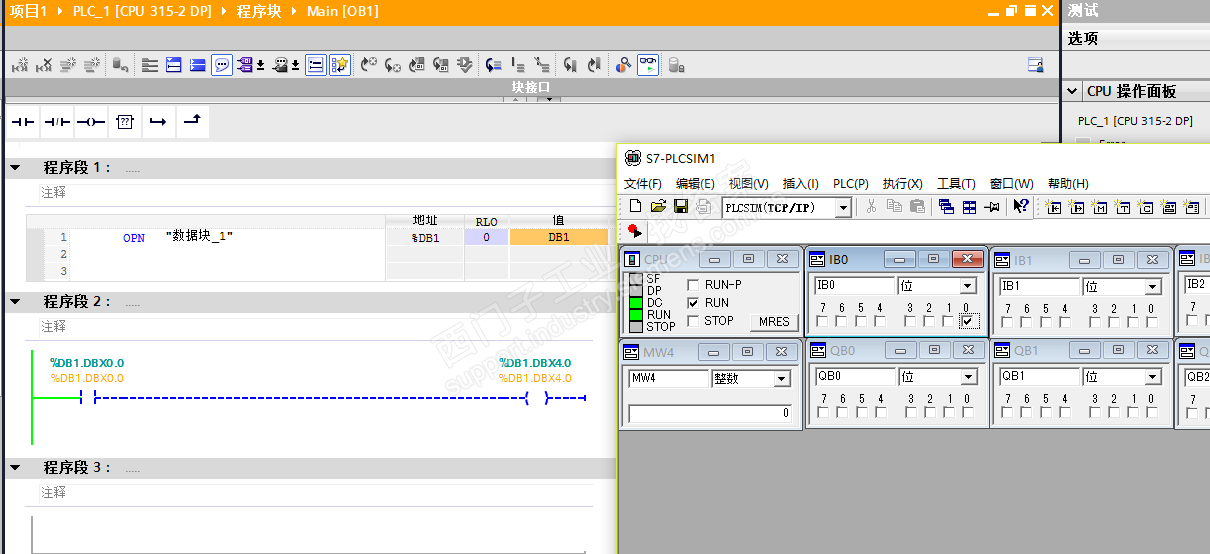Insert timer icon in PLCSIM

tap(1122, 206)
